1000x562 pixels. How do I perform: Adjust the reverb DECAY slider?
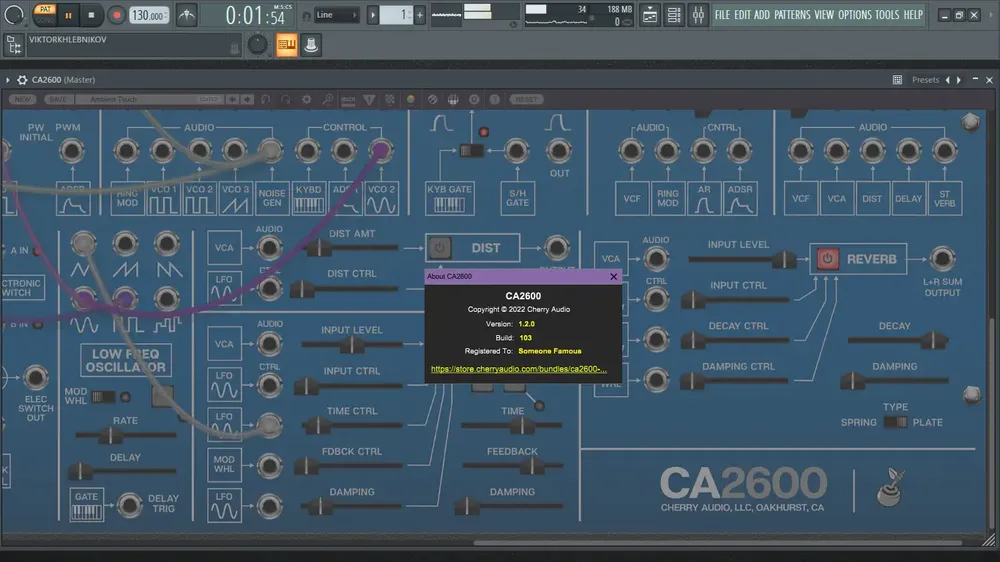(897, 341)
